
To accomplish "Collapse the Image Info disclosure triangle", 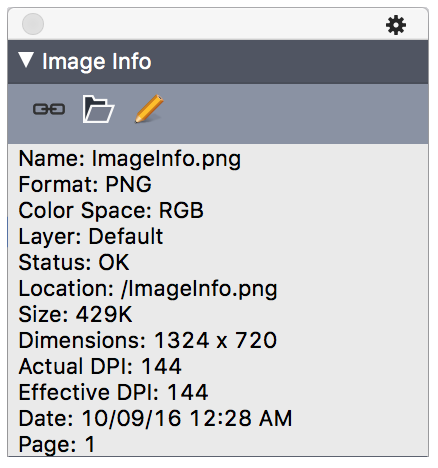I will click(26, 60).
